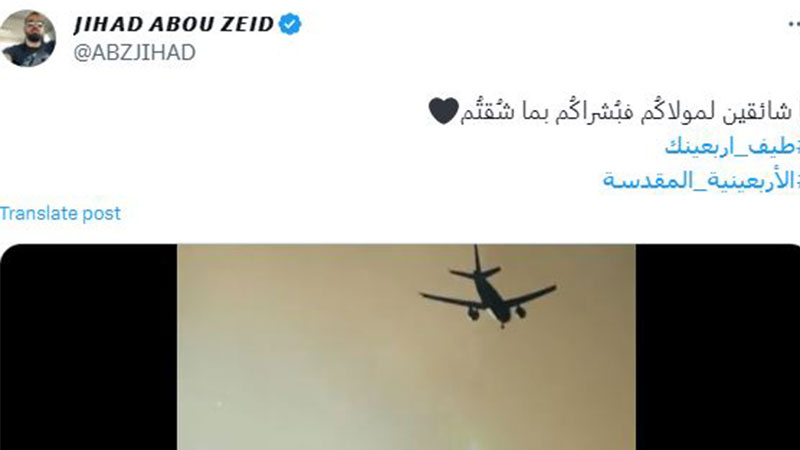Open the طيف_اربعينك hashtag
Image resolution: width=800 pixels, height=450 pixels.
click(x=732, y=147)
